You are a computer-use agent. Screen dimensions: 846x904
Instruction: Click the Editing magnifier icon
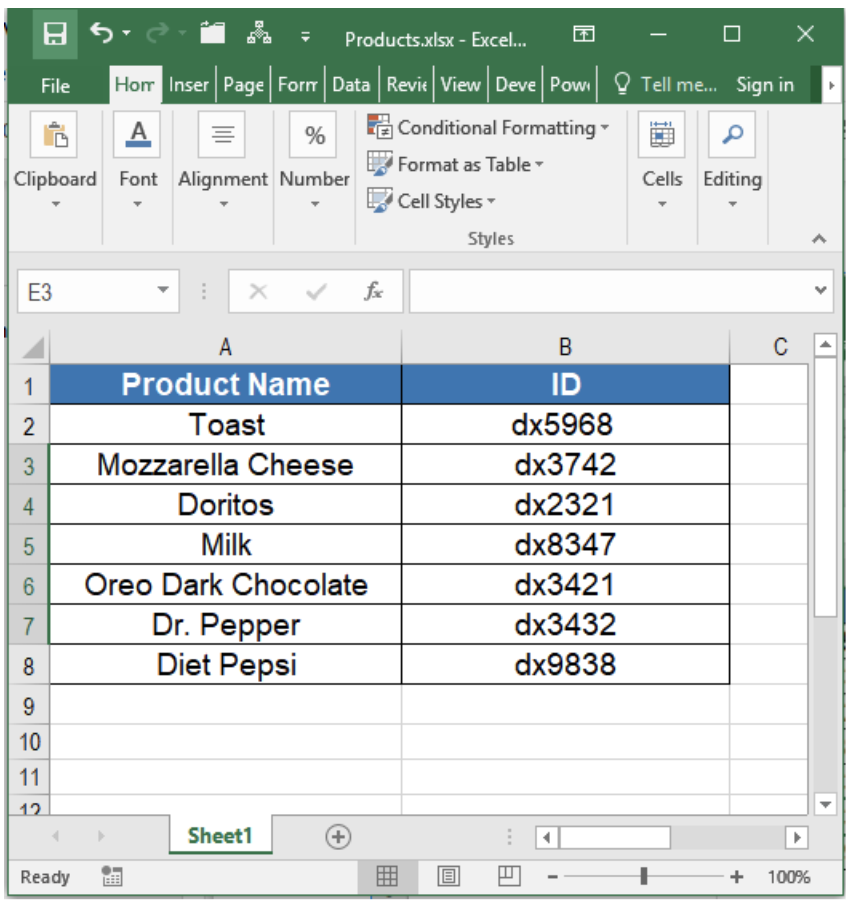tap(732, 134)
